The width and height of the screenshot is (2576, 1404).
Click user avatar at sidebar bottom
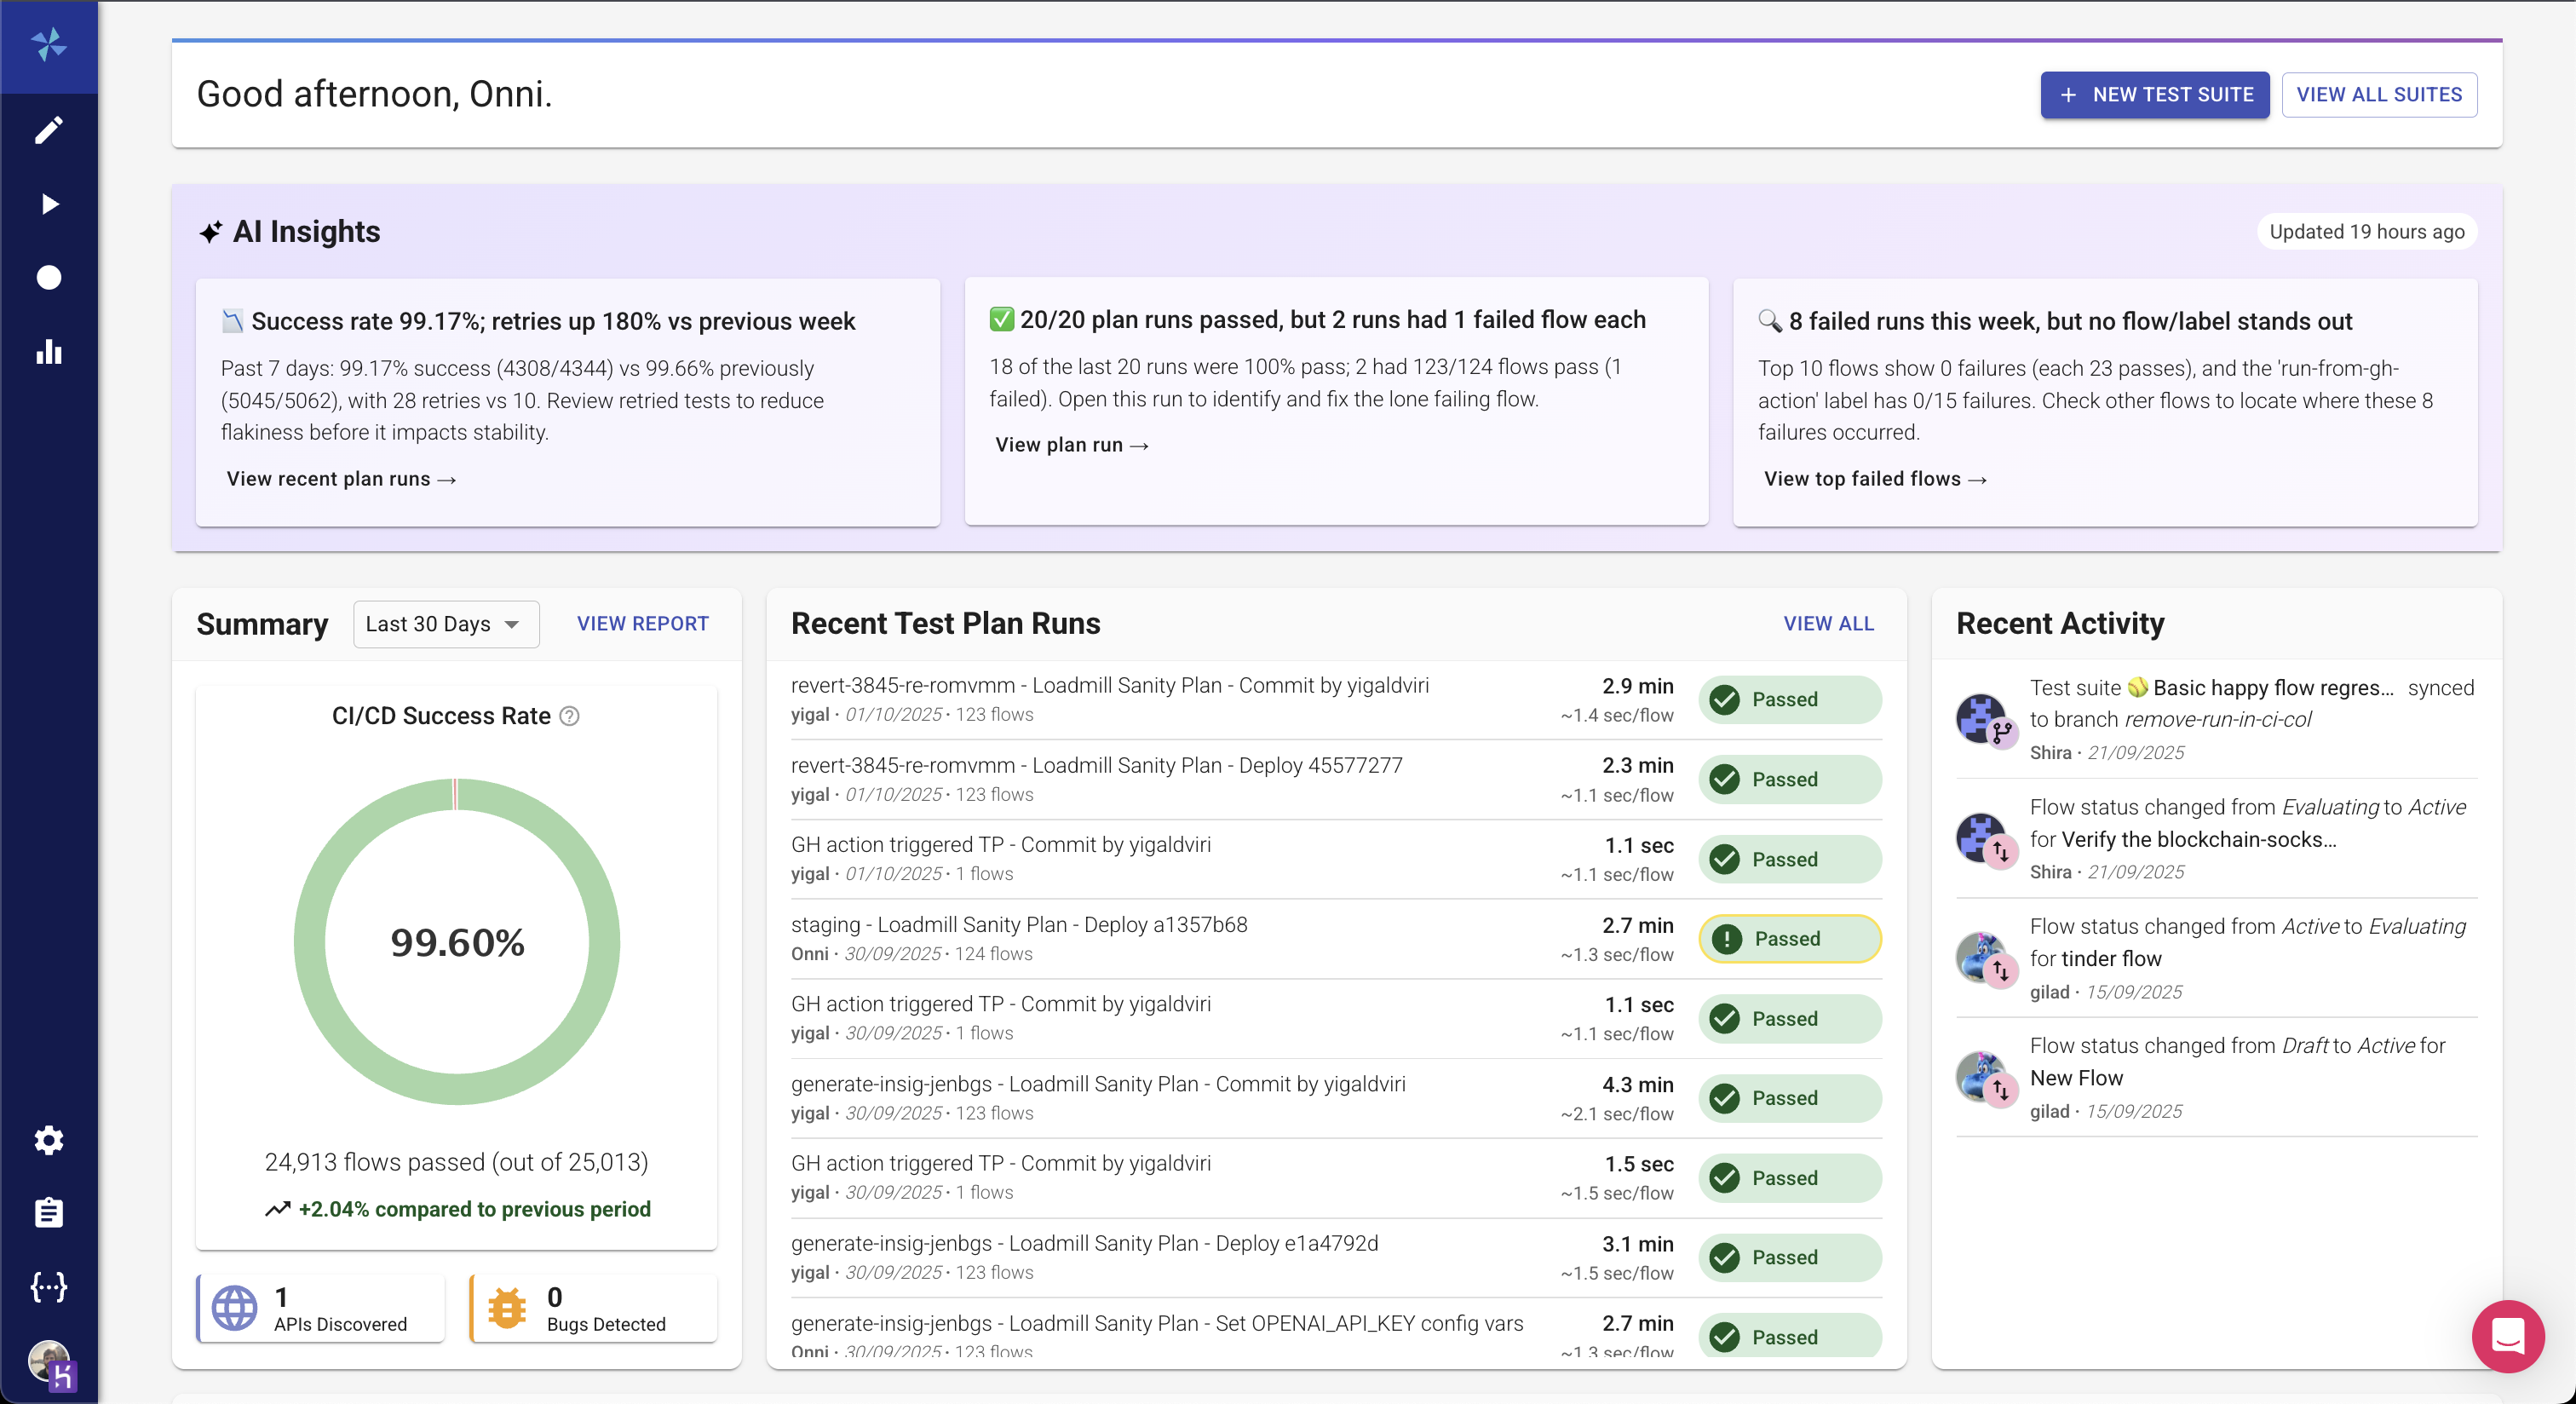[48, 1362]
